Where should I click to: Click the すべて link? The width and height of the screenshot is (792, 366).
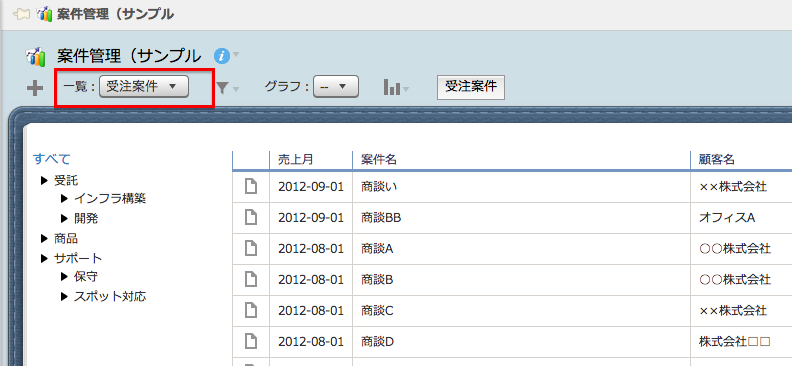tap(52, 159)
